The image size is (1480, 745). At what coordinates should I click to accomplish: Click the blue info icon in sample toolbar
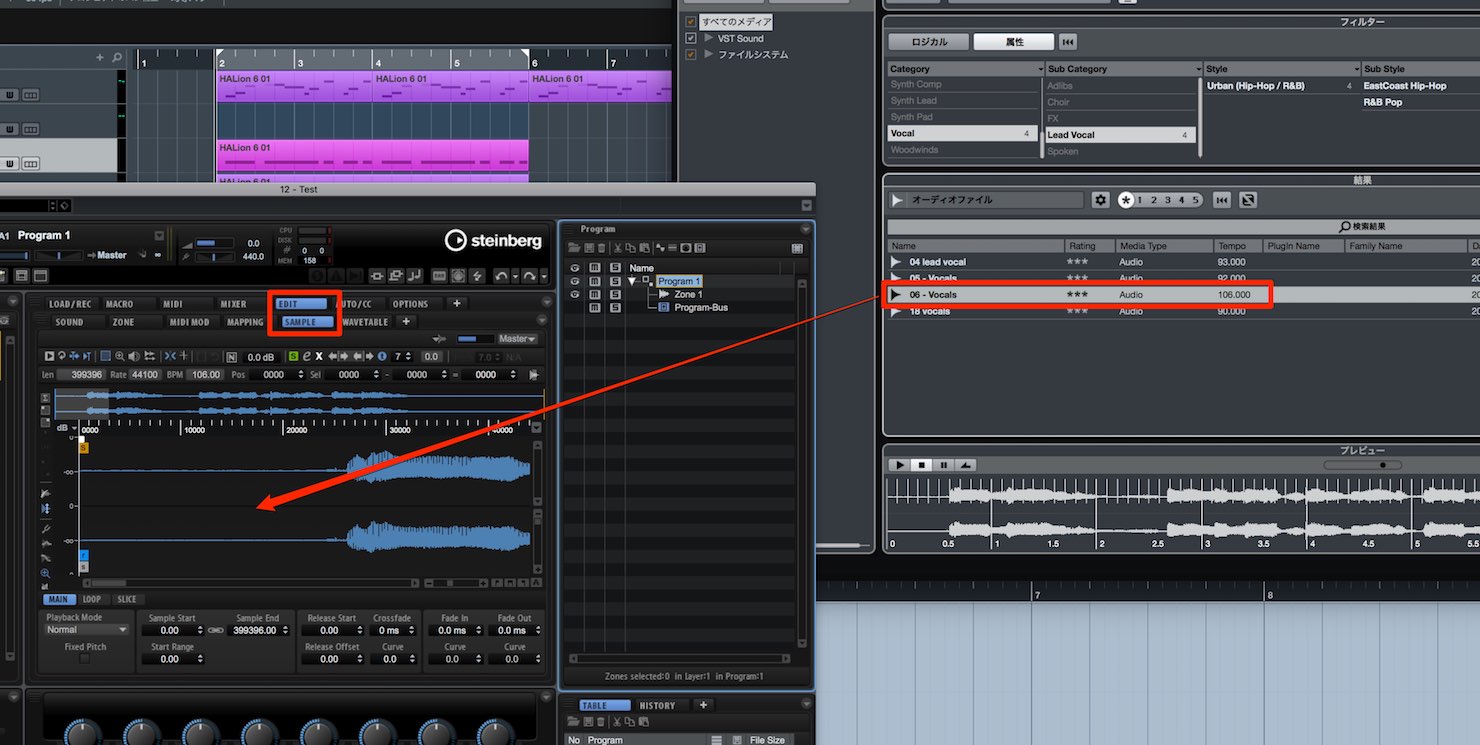point(382,356)
